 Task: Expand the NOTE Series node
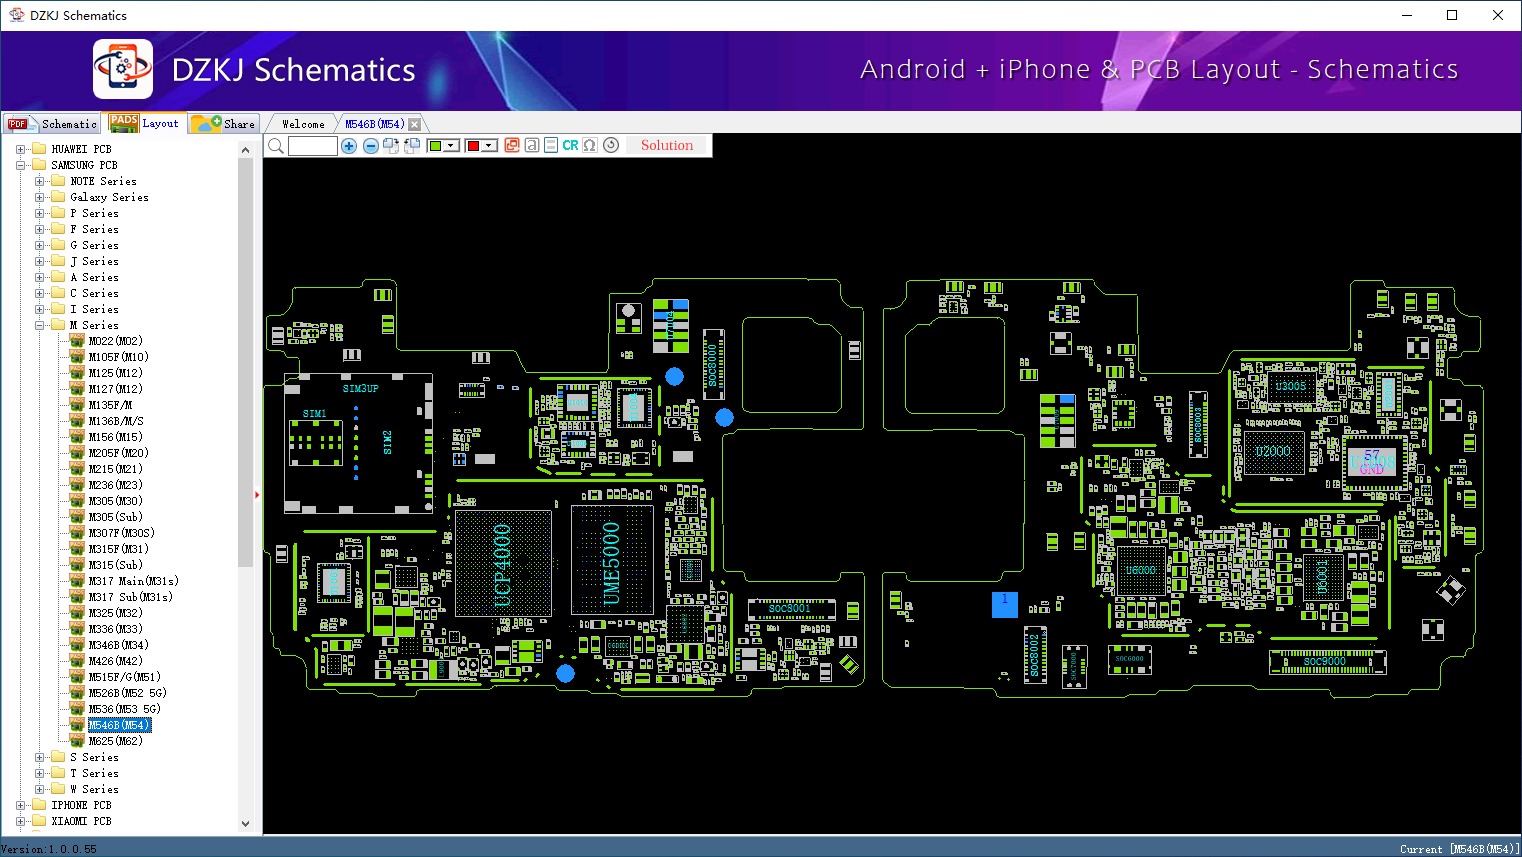pos(39,181)
